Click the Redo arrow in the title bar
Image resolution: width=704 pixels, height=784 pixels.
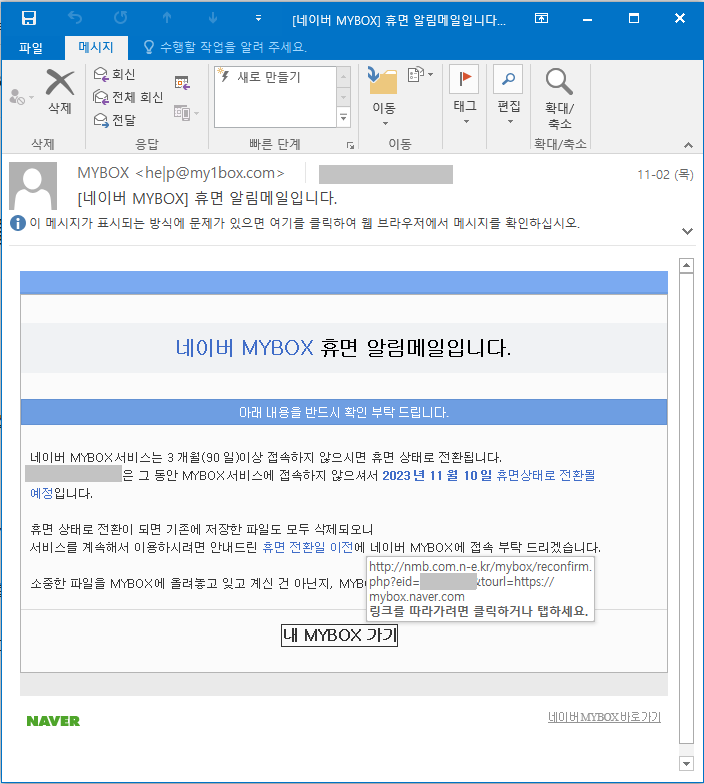tap(120, 18)
